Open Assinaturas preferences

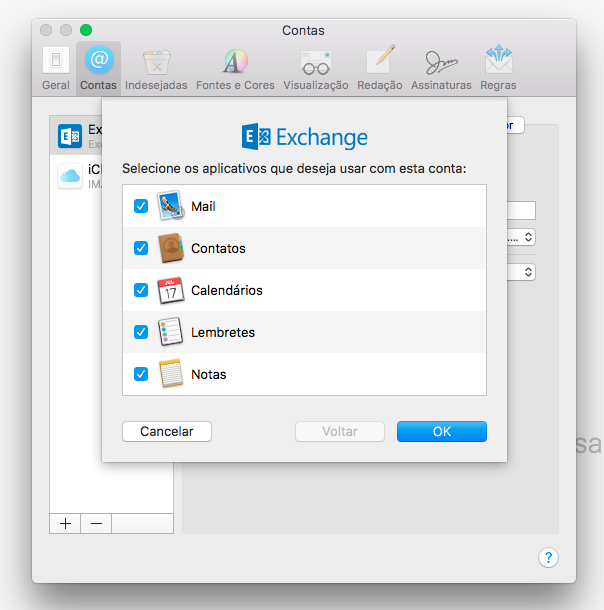pos(441,67)
